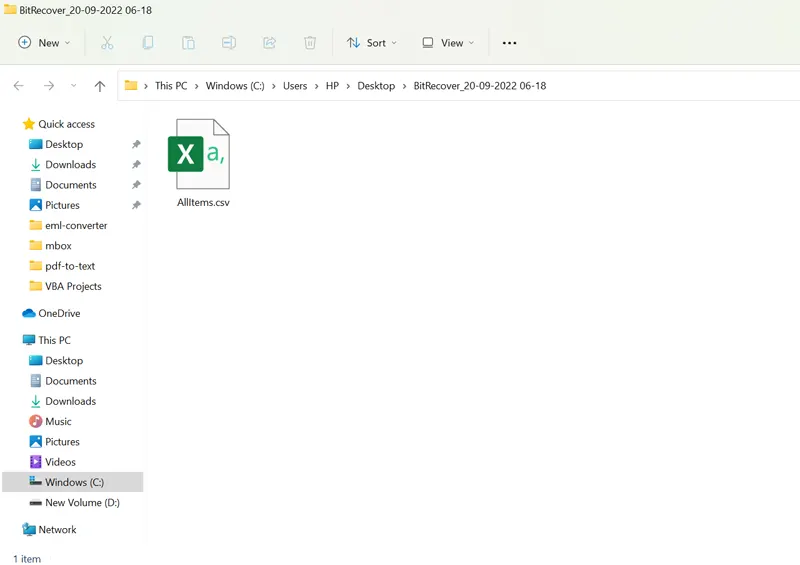Click the Cut scissors icon
Screen dimensions: 800x565
point(107,43)
